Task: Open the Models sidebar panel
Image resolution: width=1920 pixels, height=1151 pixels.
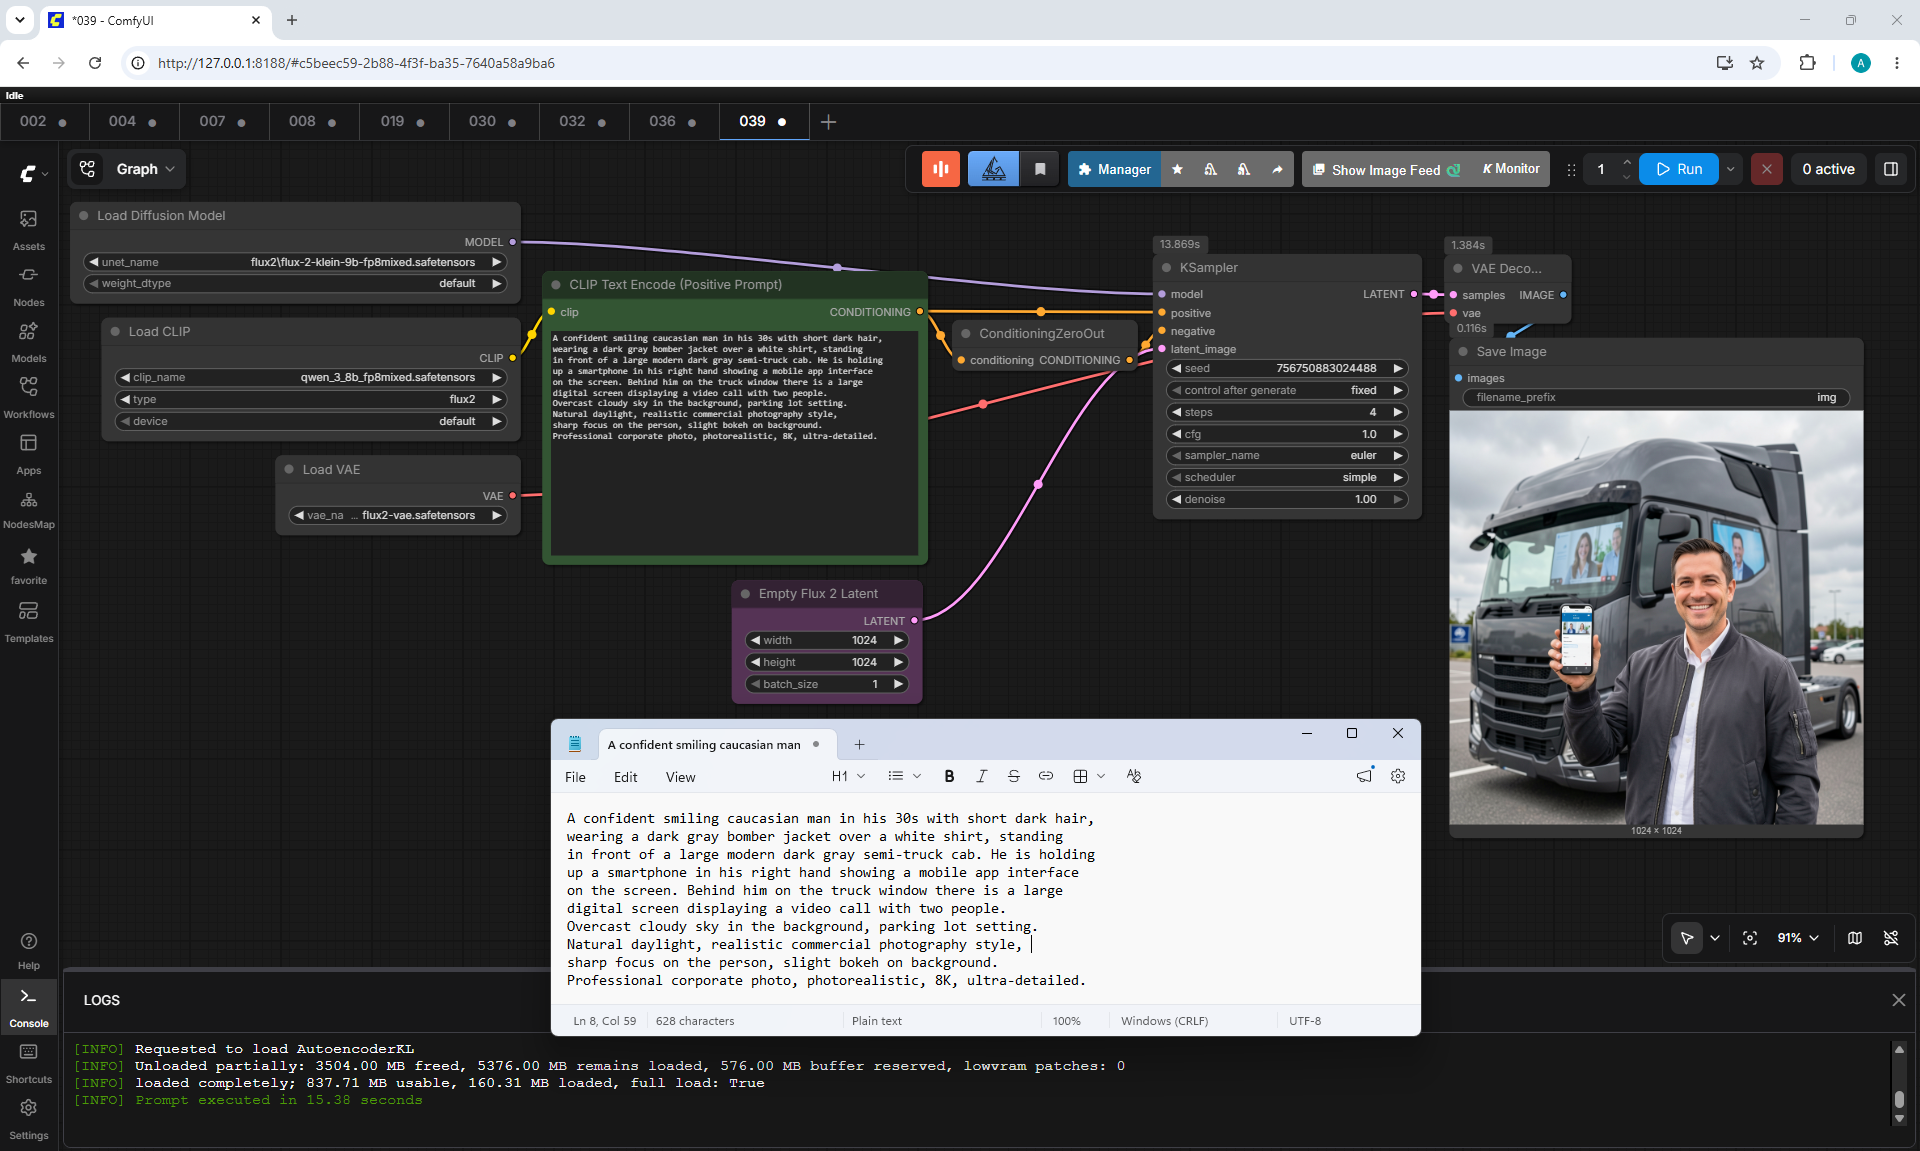Action: [x=29, y=341]
